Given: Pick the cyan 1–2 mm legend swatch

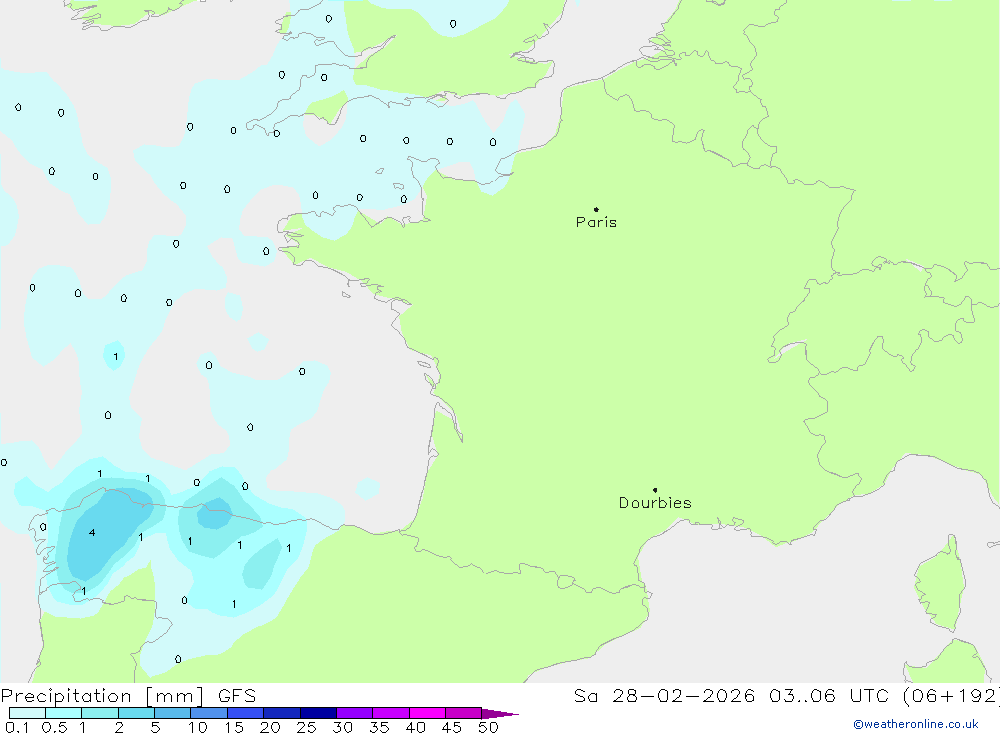Looking at the screenshot, I should pyautogui.click(x=99, y=713).
